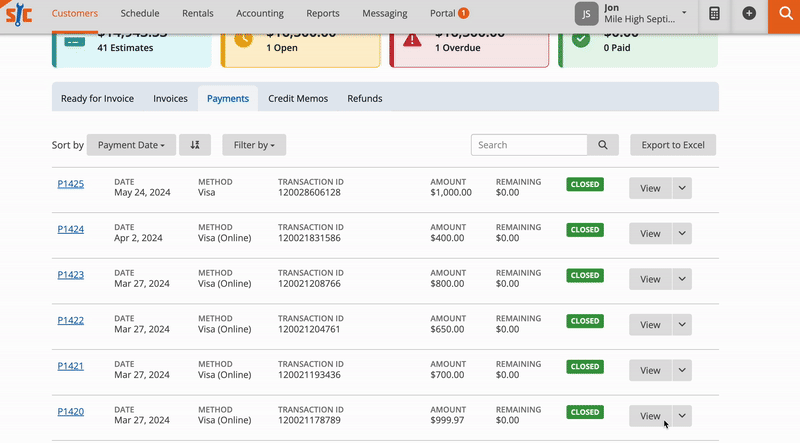The height and width of the screenshot is (443, 800).
Task: Open the Filter by dropdown
Action: [254, 145]
